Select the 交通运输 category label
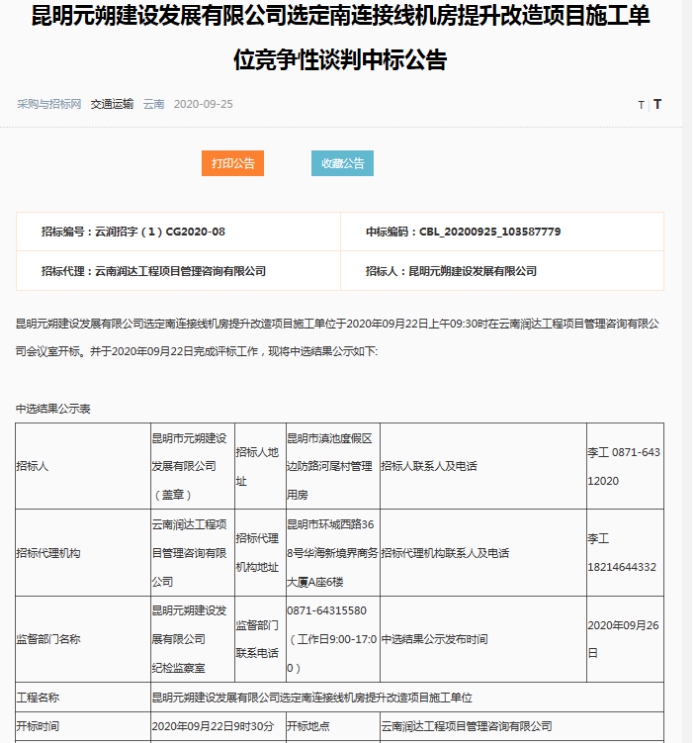 (112, 104)
